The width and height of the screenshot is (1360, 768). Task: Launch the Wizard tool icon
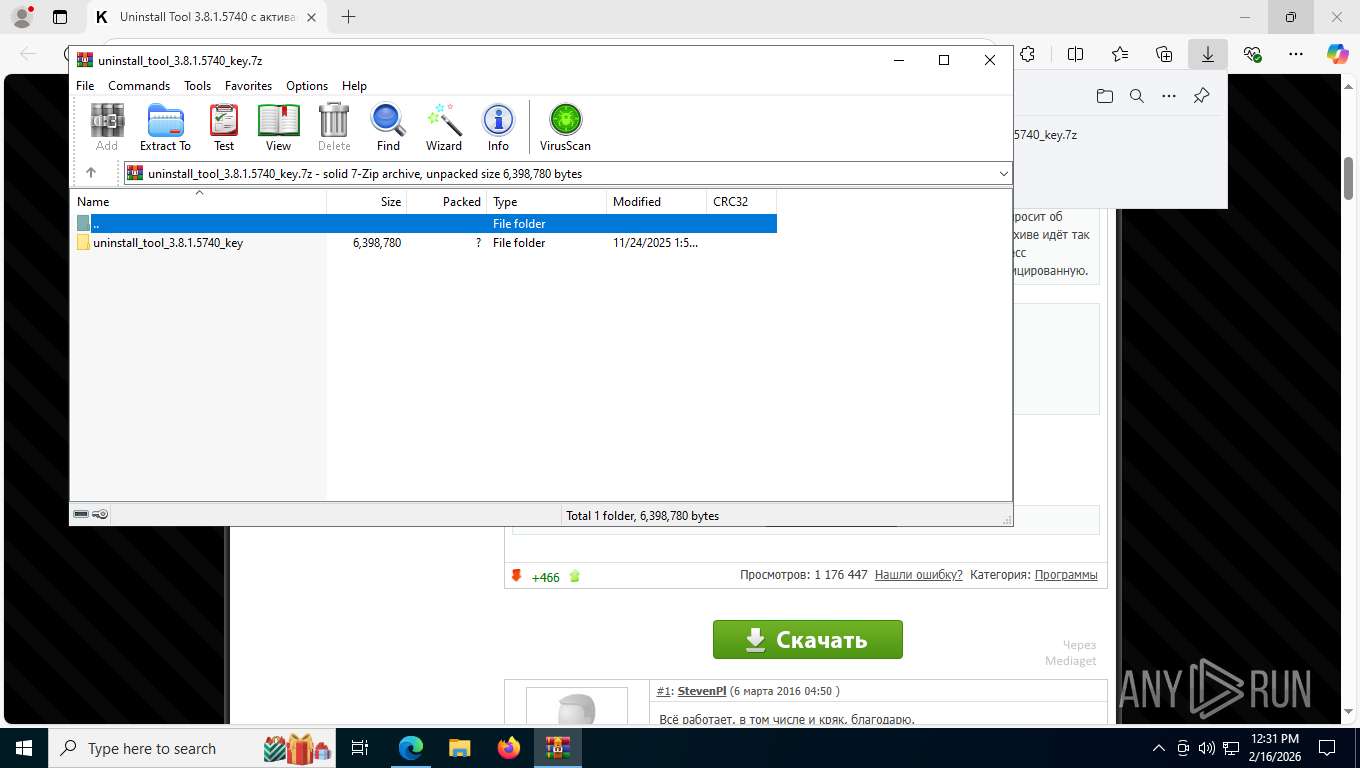click(x=444, y=128)
